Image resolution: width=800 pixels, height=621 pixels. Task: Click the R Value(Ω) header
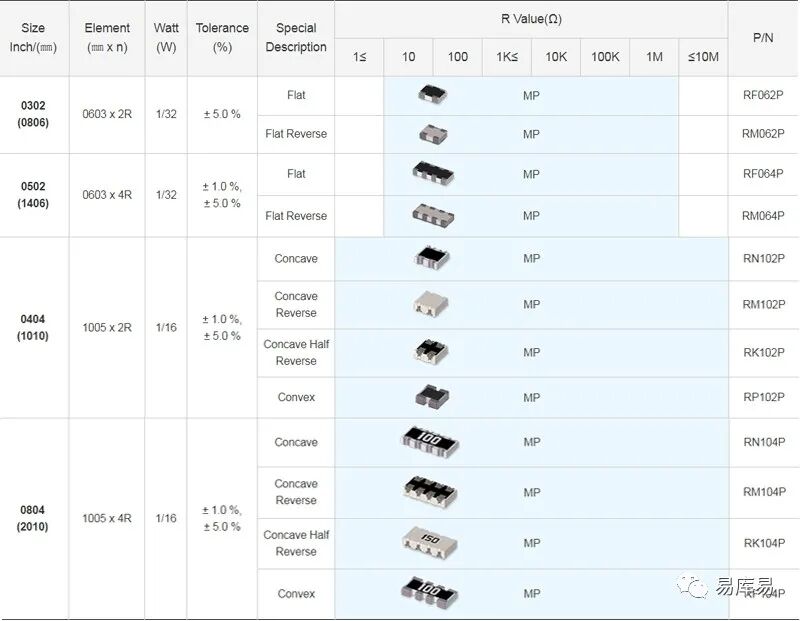pos(531,19)
